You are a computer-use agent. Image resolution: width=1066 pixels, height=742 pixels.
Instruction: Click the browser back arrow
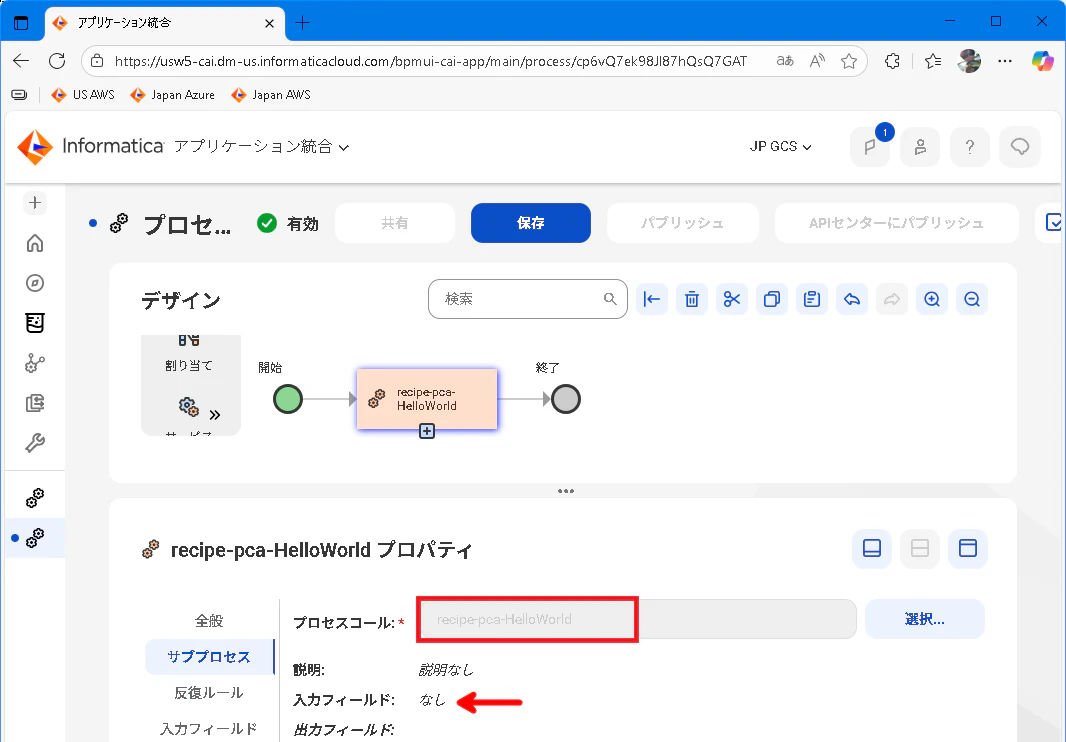(x=21, y=61)
